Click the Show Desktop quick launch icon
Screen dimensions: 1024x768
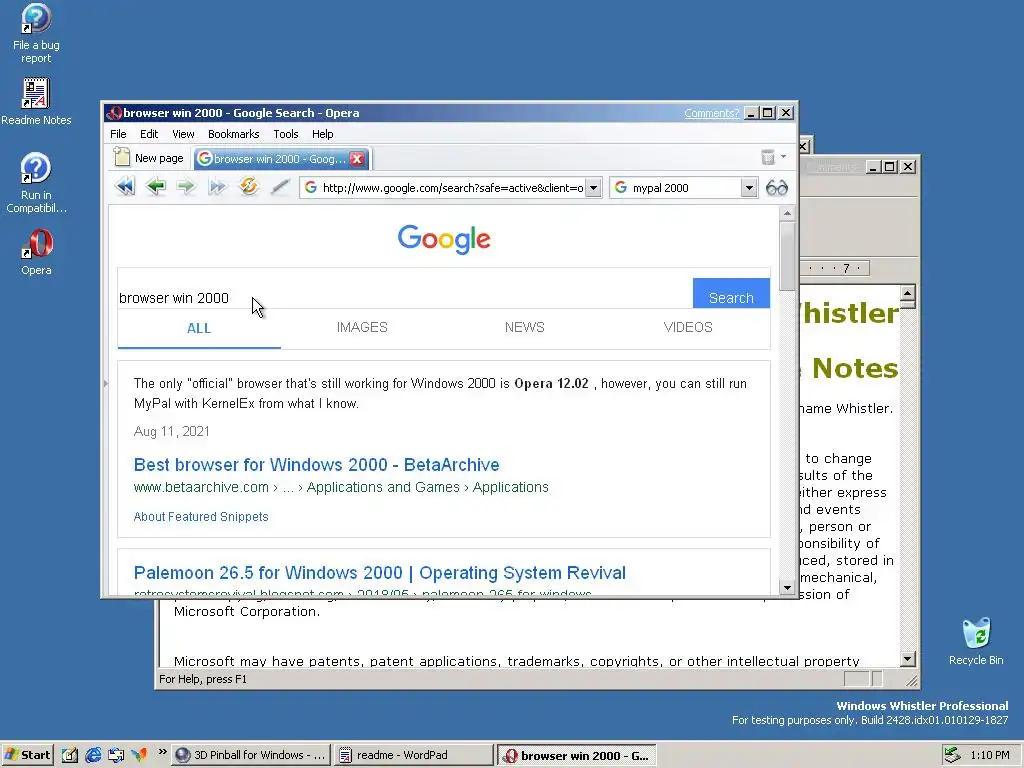(x=70, y=755)
